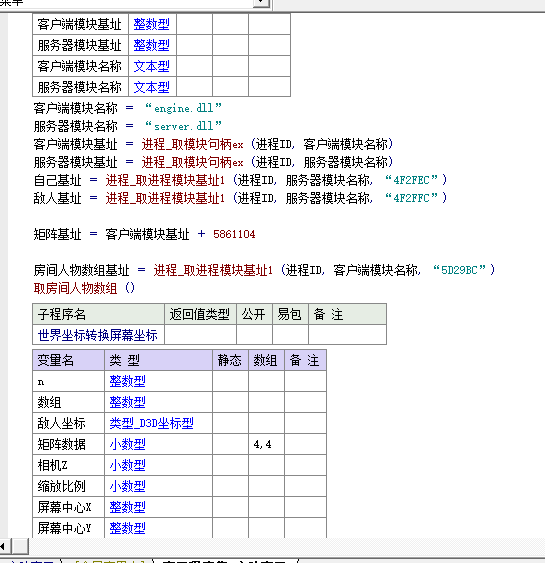The height and width of the screenshot is (563, 545).
Task: Click the "5D29BC" offset string
Action: 460,270
